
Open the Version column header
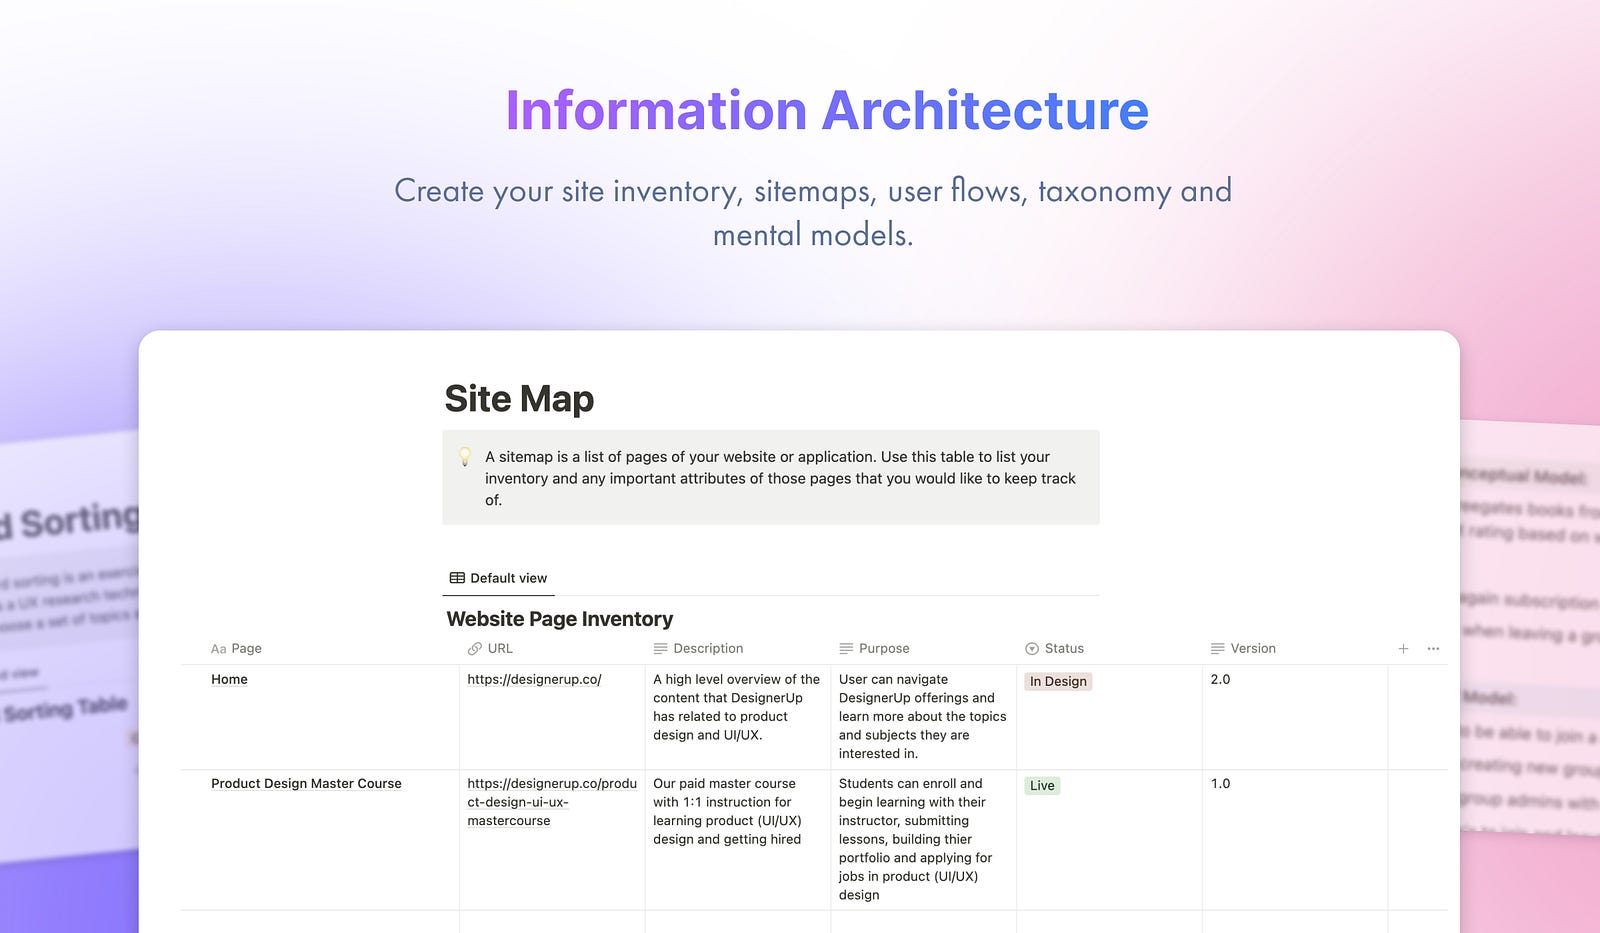coord(1243,648)
